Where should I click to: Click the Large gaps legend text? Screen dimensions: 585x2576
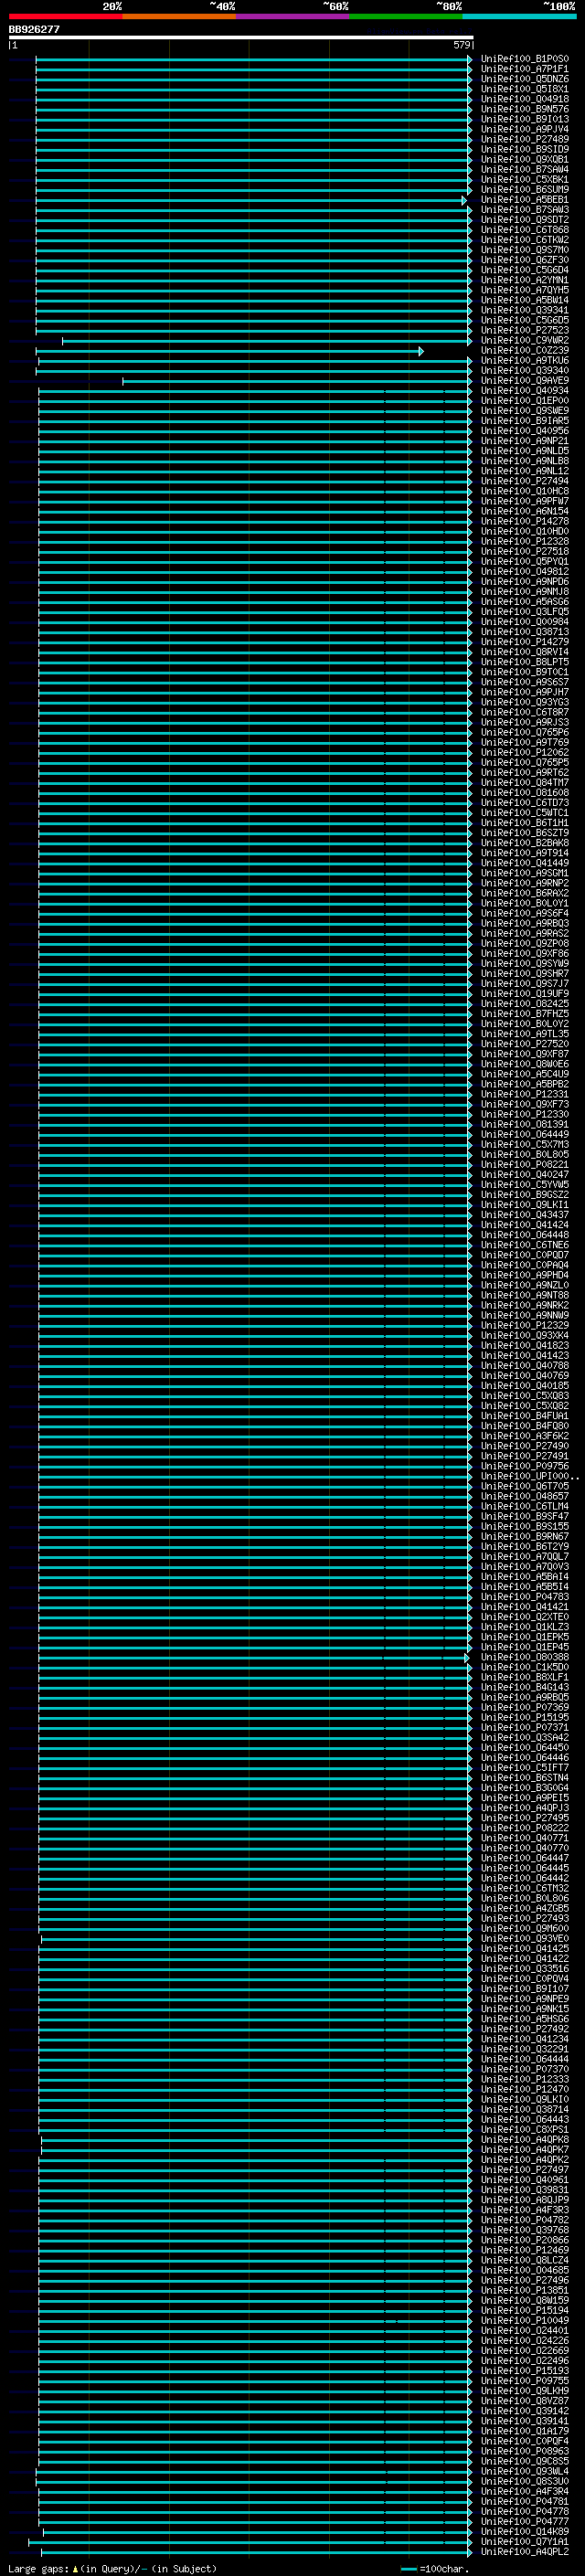click(x=38, y=2568)
